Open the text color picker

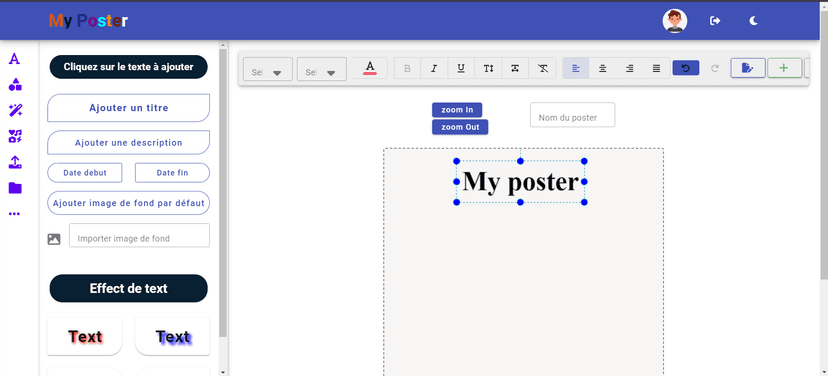pos(370,68)
